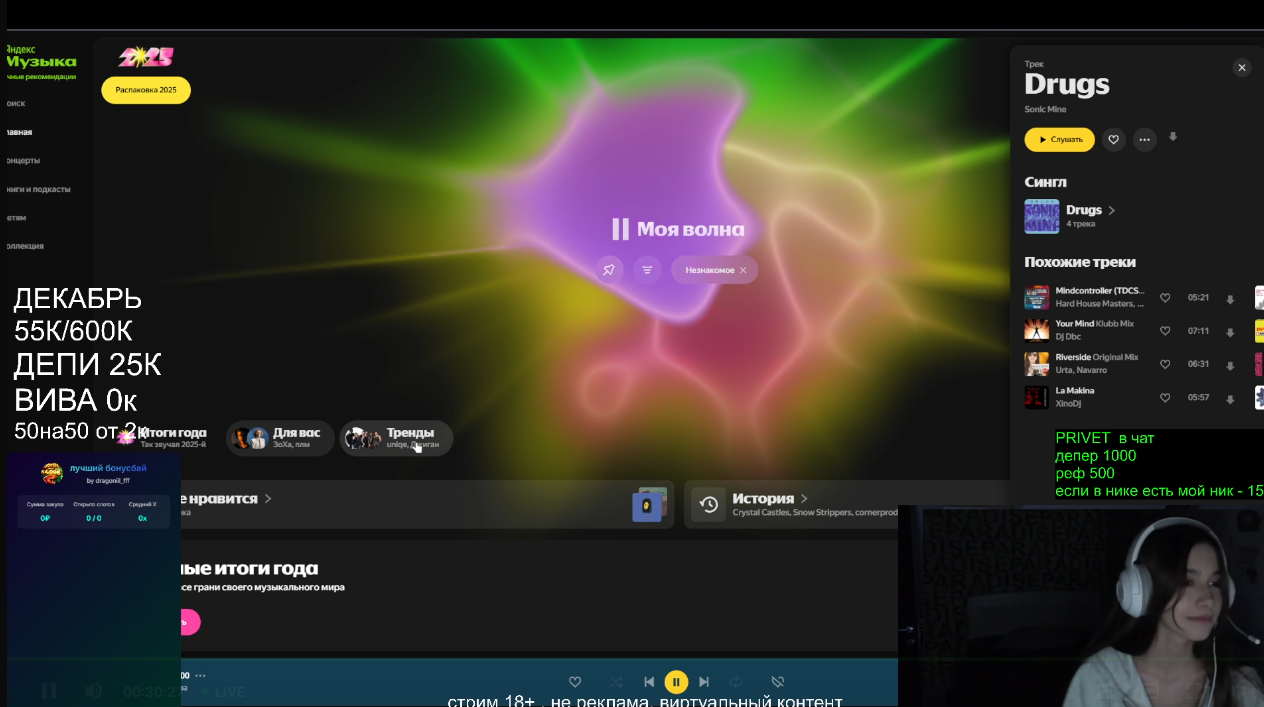
Task: Like the Your Mind track
Action: 1165,331
